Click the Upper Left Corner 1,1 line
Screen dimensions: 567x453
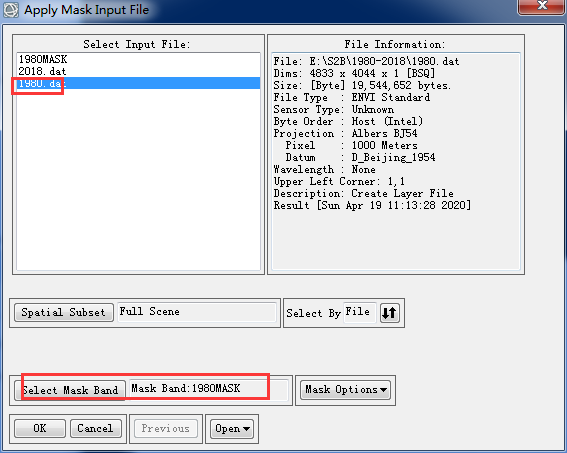click(339, 181)
